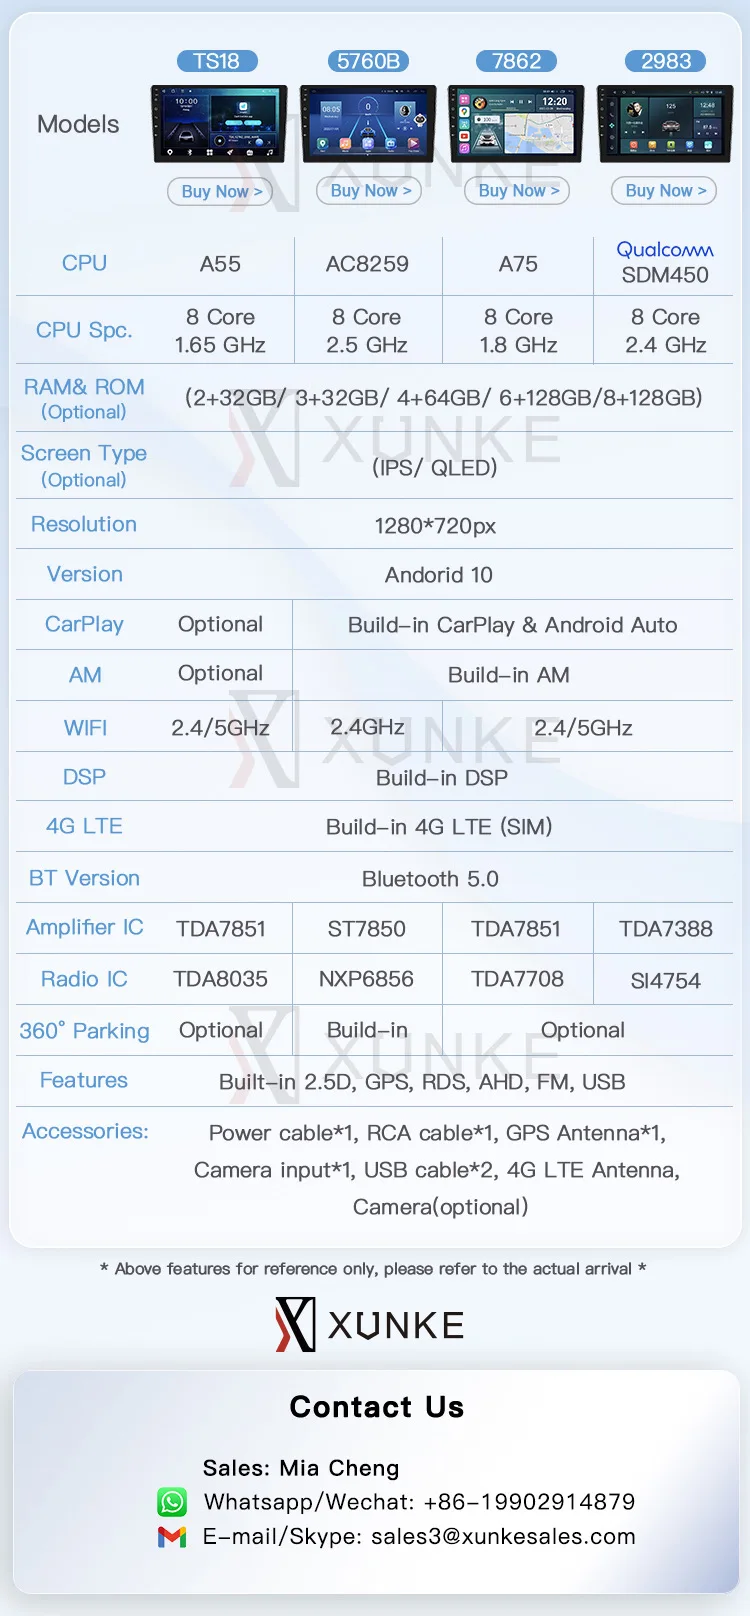The image size is (750, 1616).
Task: Click the Qualcomm logo in CPU row
Action: pos(665,250)
